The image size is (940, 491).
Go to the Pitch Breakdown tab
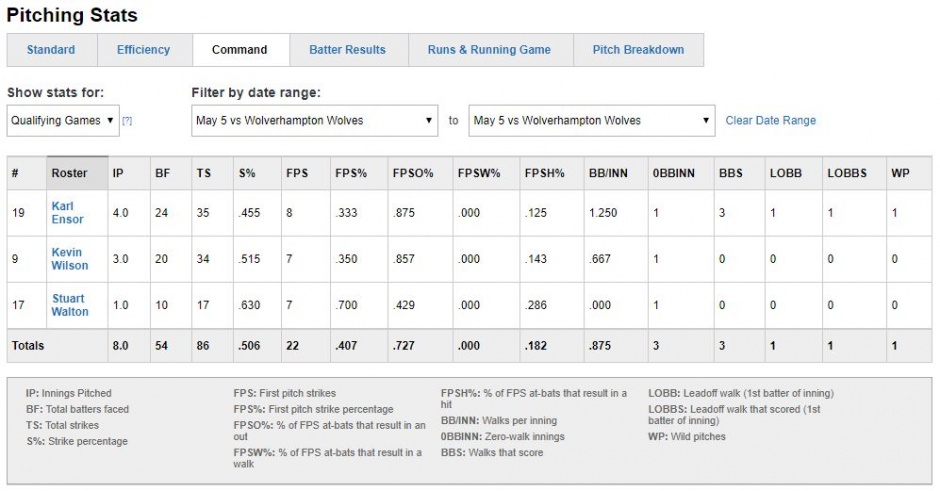638,50
